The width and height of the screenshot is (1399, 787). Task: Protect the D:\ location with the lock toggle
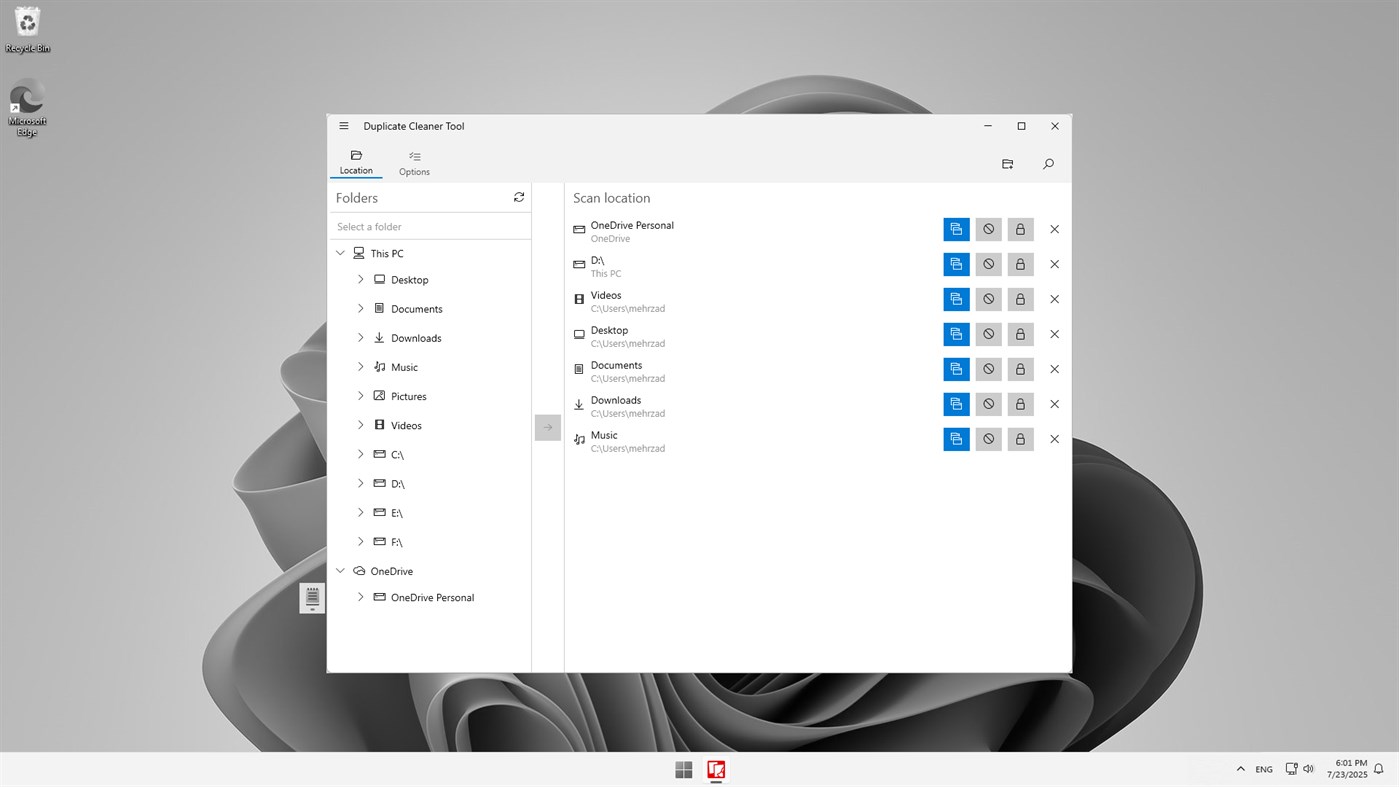click(x=1020, y=263)
